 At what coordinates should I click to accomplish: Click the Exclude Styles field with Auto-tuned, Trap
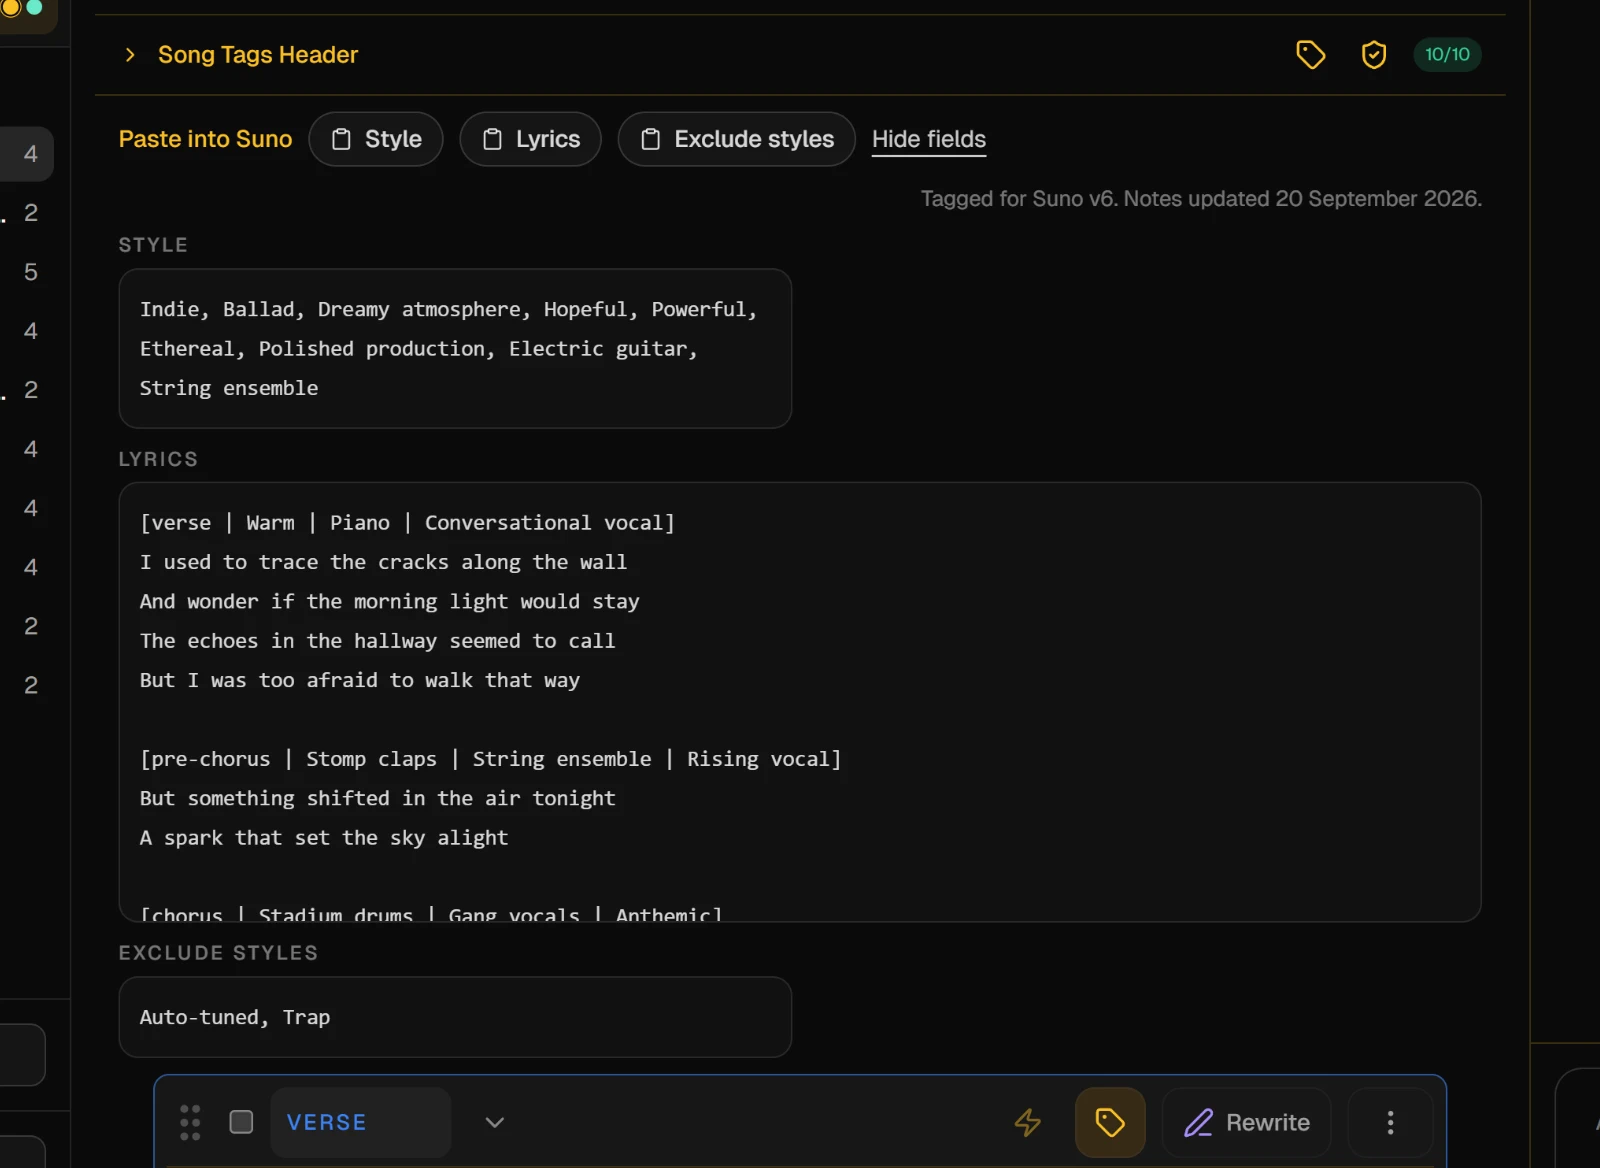click(455, 1017)
